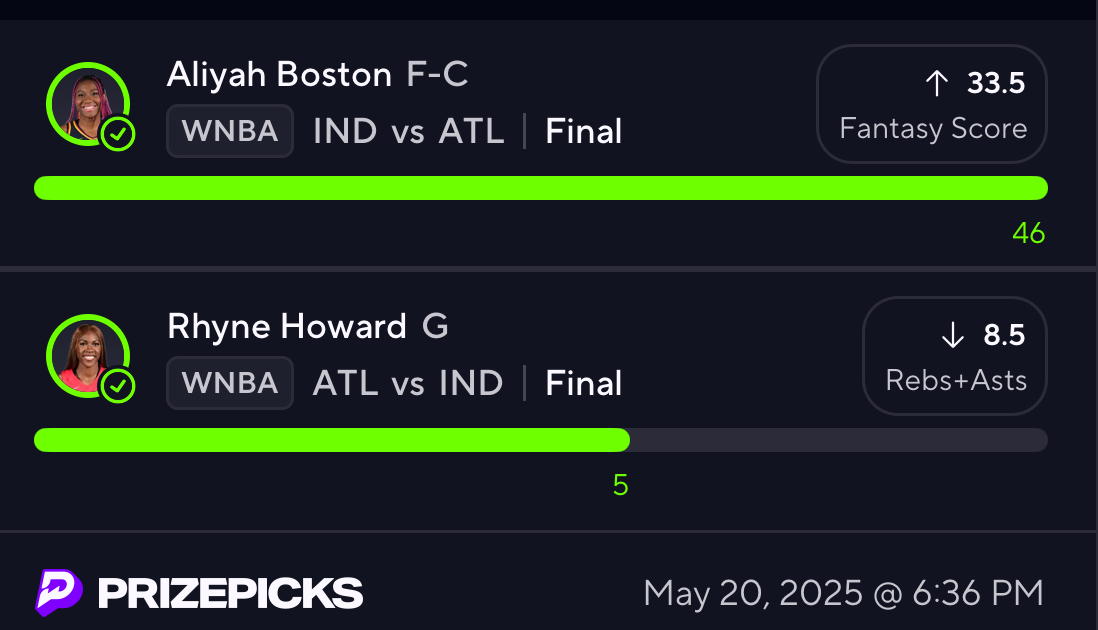Select the Aliyah Boston F-C name
Viewport: 1098px width, 630px height.
[x=317, y=74]
